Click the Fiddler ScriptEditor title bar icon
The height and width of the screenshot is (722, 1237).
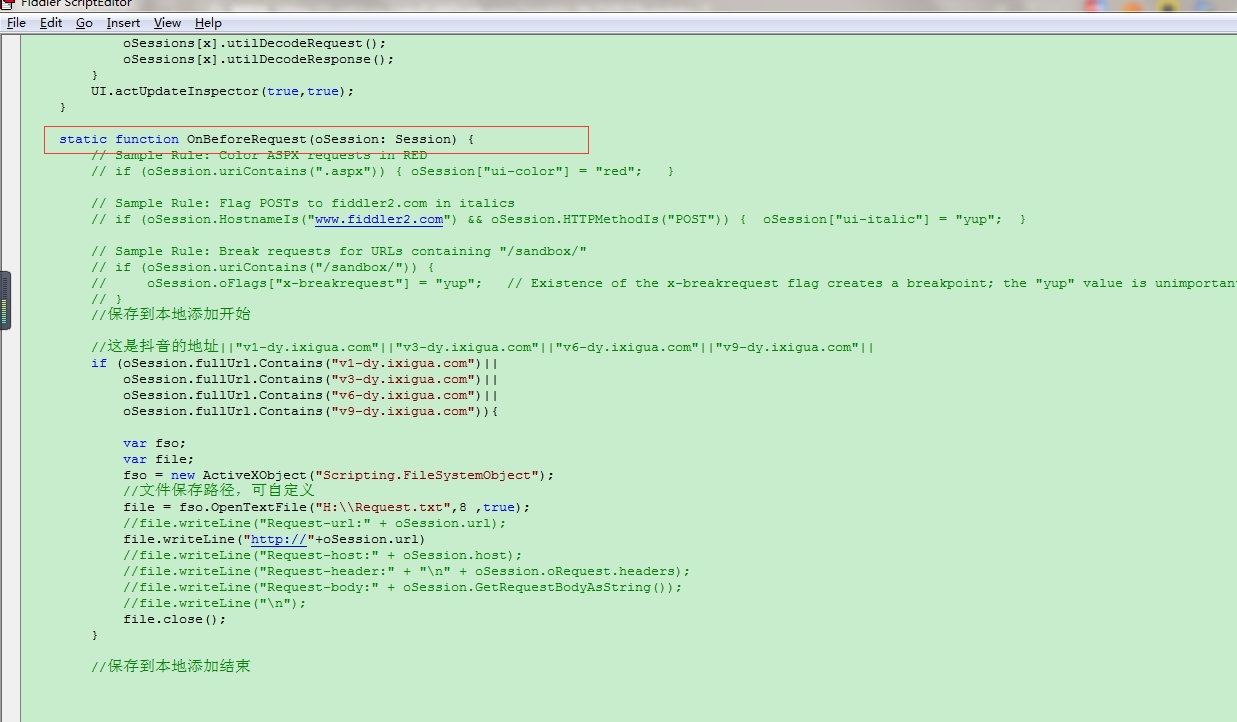[x=8, y=4]
